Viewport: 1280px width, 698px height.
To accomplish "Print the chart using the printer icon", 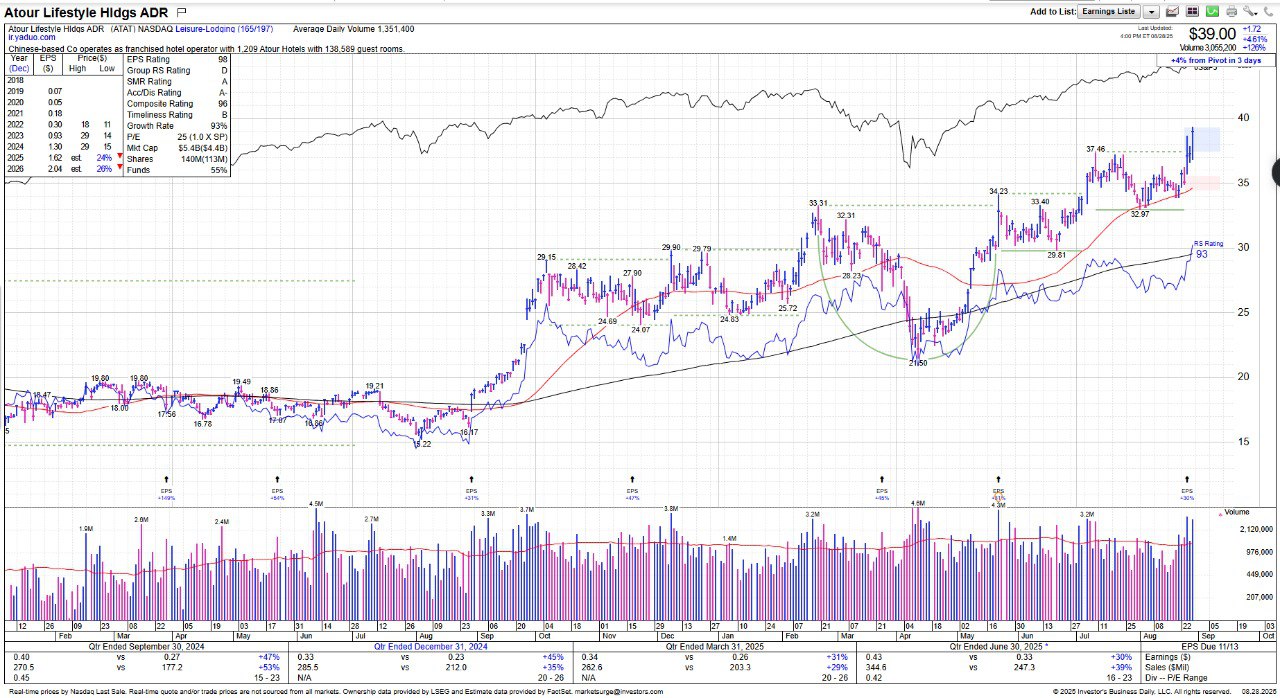I will 1230,11.
